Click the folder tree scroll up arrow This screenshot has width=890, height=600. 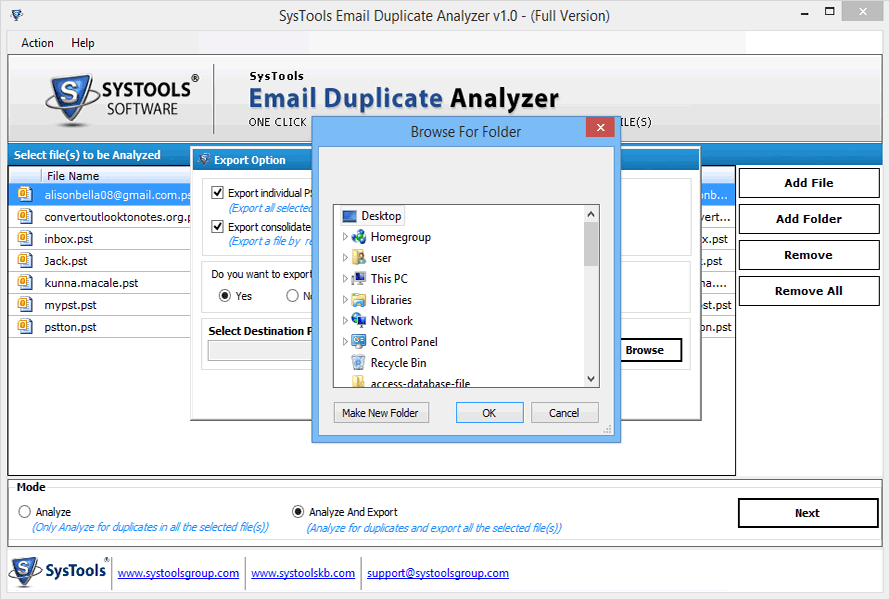click(x=590, y=214)
